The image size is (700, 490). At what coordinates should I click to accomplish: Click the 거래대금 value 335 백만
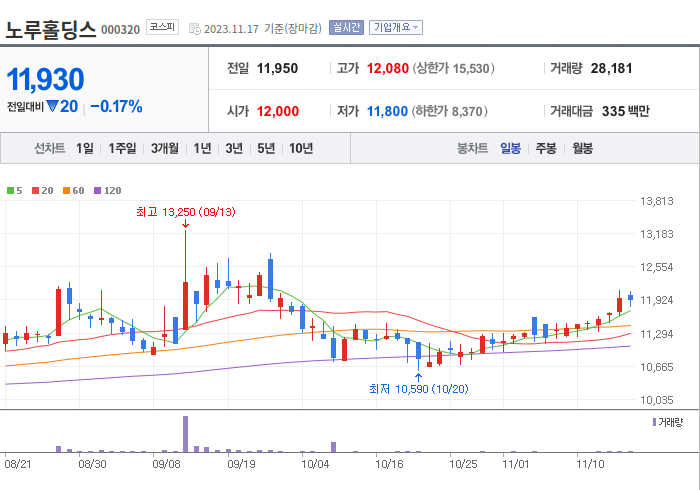[x=626, y=111]
